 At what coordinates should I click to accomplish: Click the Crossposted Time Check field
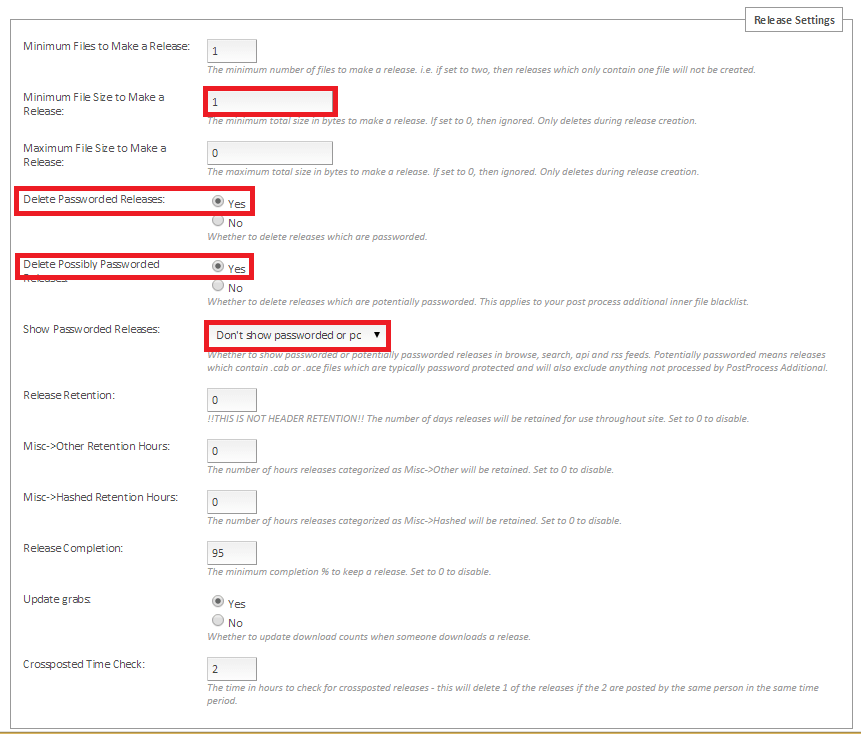click(231, 669)
